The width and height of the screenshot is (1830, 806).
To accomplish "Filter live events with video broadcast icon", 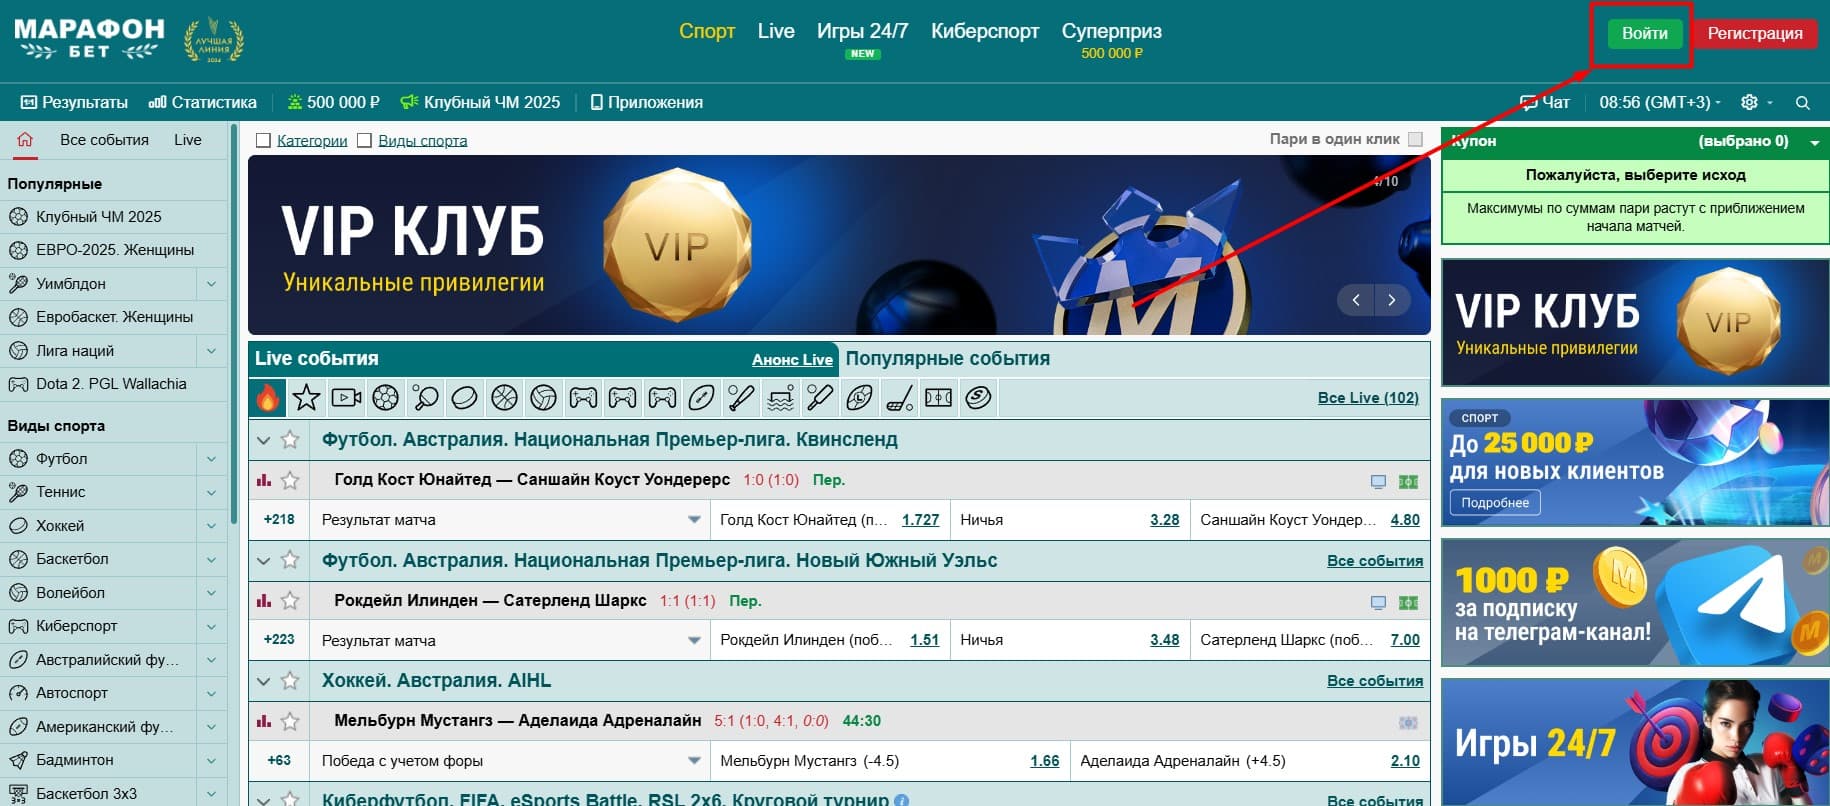I will coord(346,398).
